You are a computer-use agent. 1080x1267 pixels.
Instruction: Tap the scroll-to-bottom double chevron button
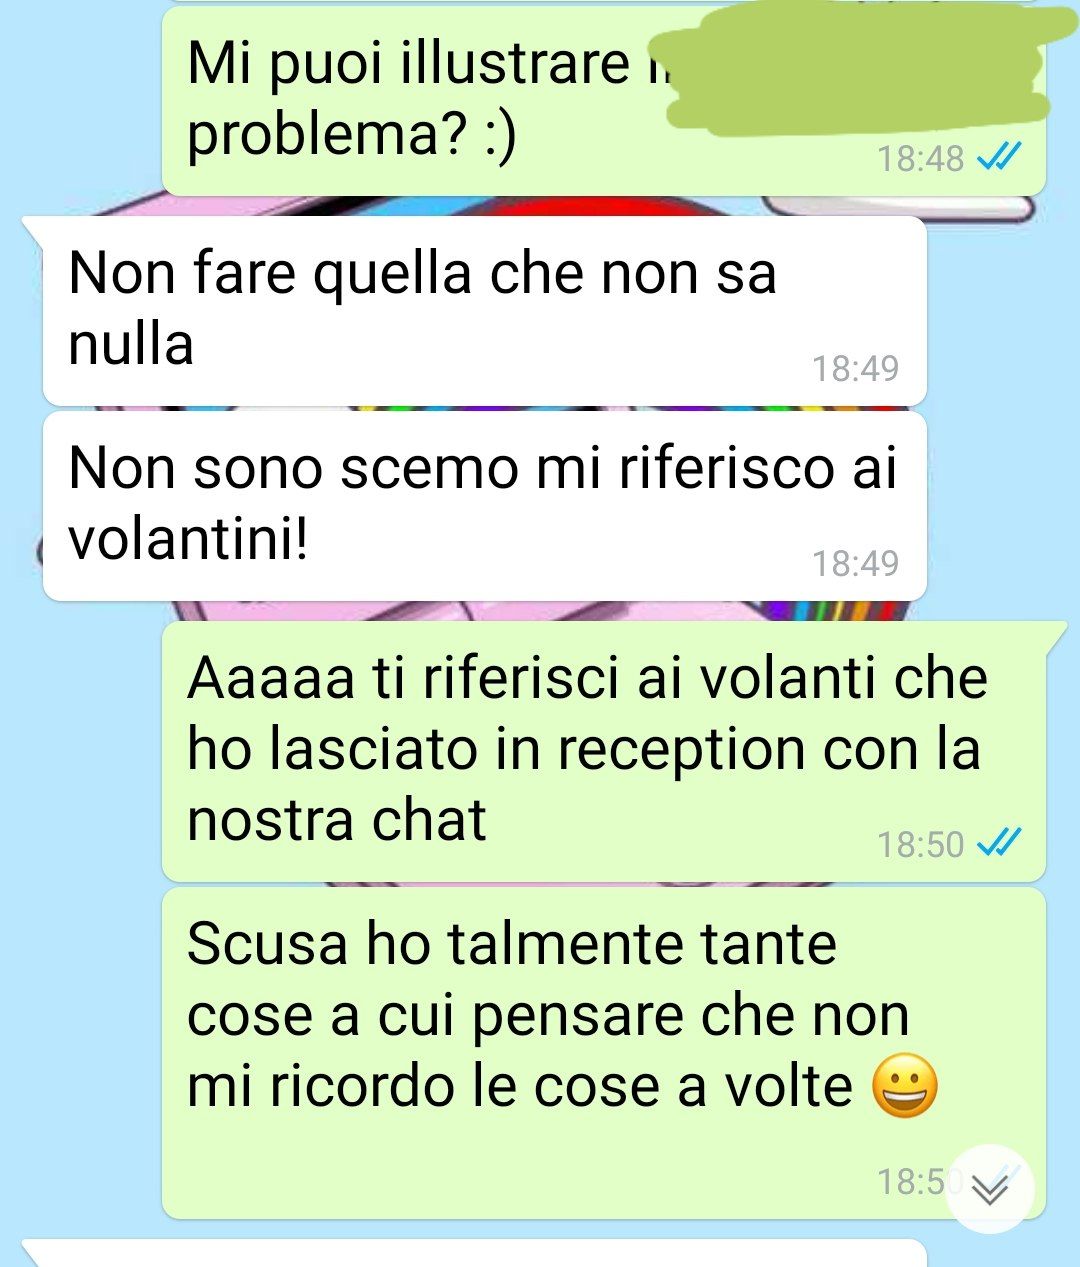coord(989,1188)
